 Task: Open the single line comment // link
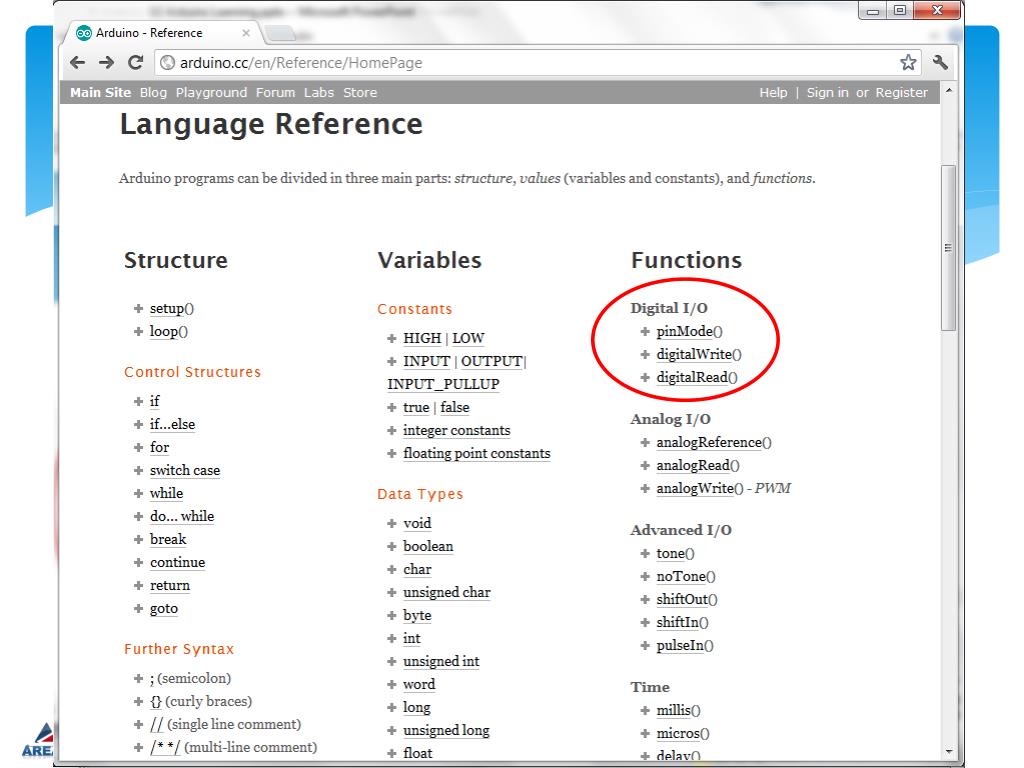(x=157, y=724)
